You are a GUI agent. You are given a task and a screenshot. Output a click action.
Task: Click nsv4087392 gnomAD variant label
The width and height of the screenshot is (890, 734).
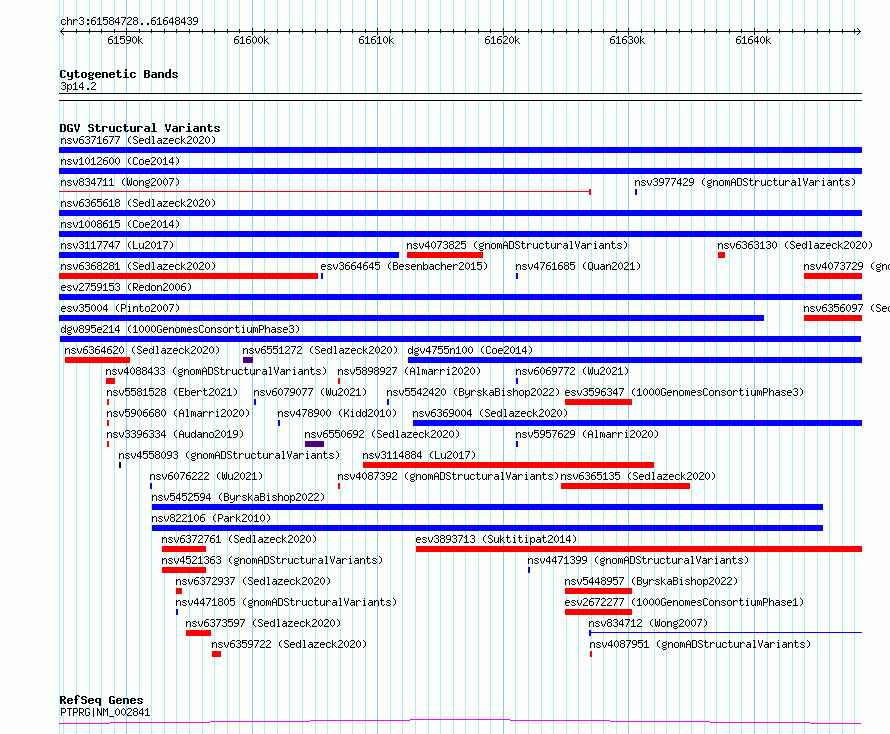[x=448, y=476]
